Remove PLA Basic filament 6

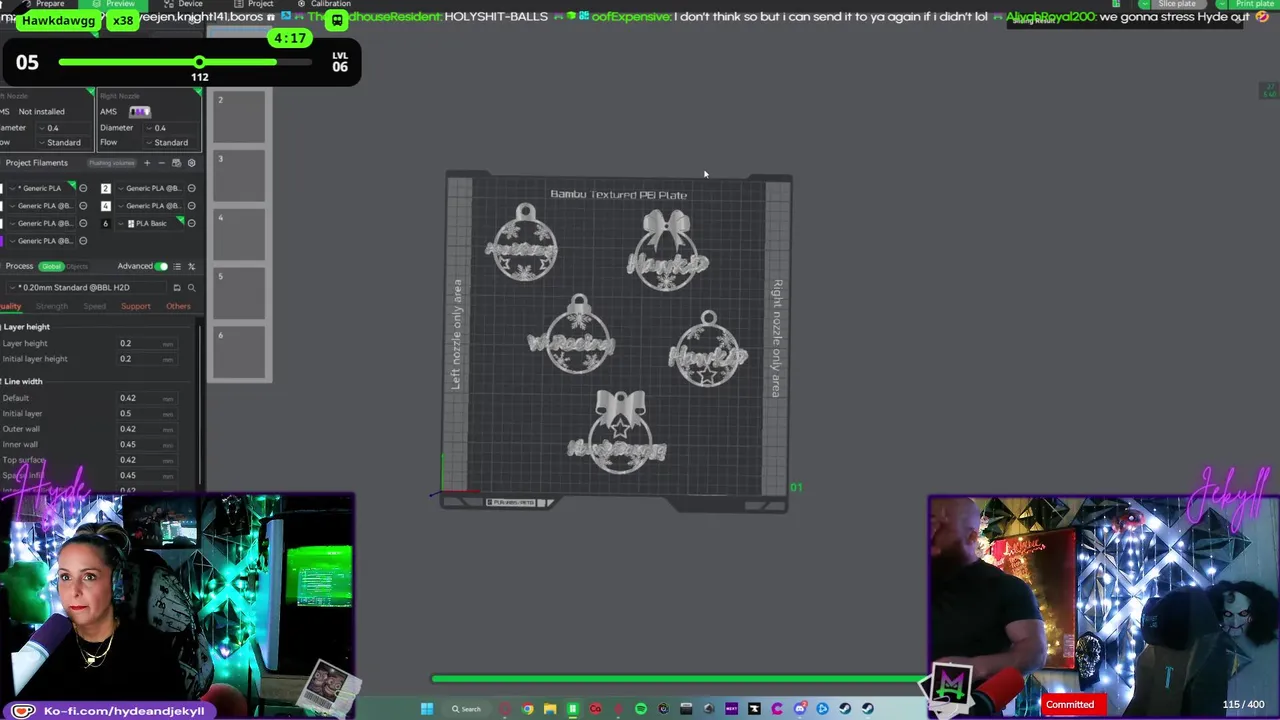tap(191, 223)
